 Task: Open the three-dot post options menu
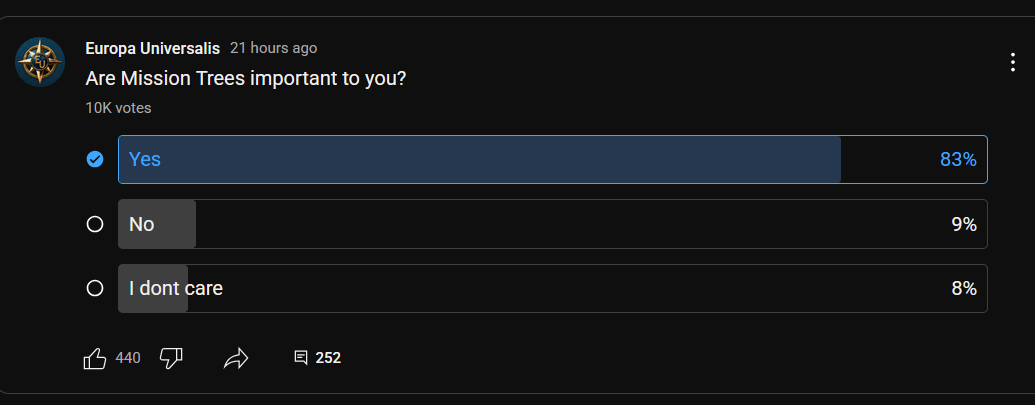coord(1013,62)
